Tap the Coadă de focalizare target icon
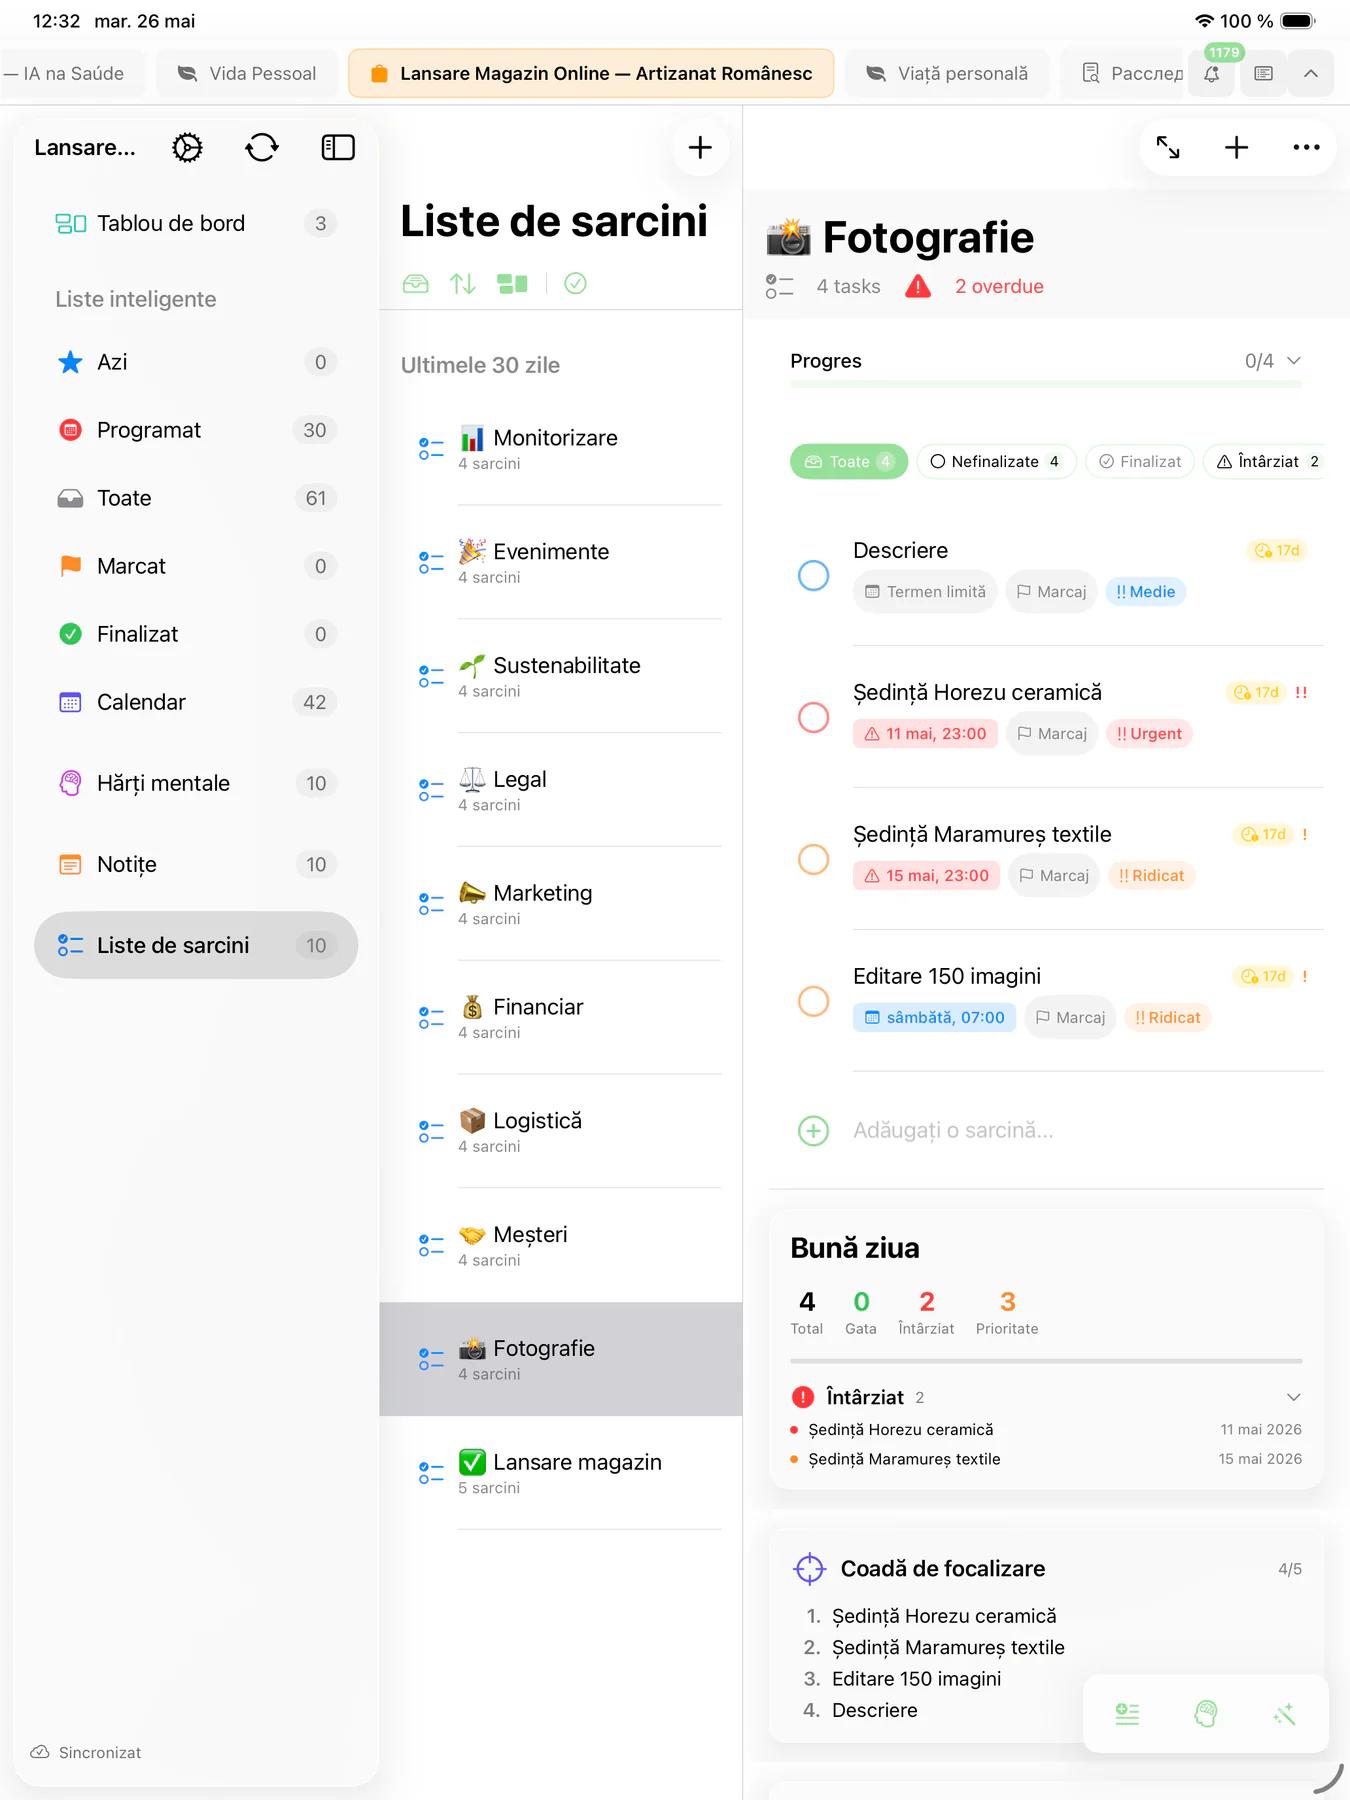Viewport: 1350px width, 1800px height. 809,1569
